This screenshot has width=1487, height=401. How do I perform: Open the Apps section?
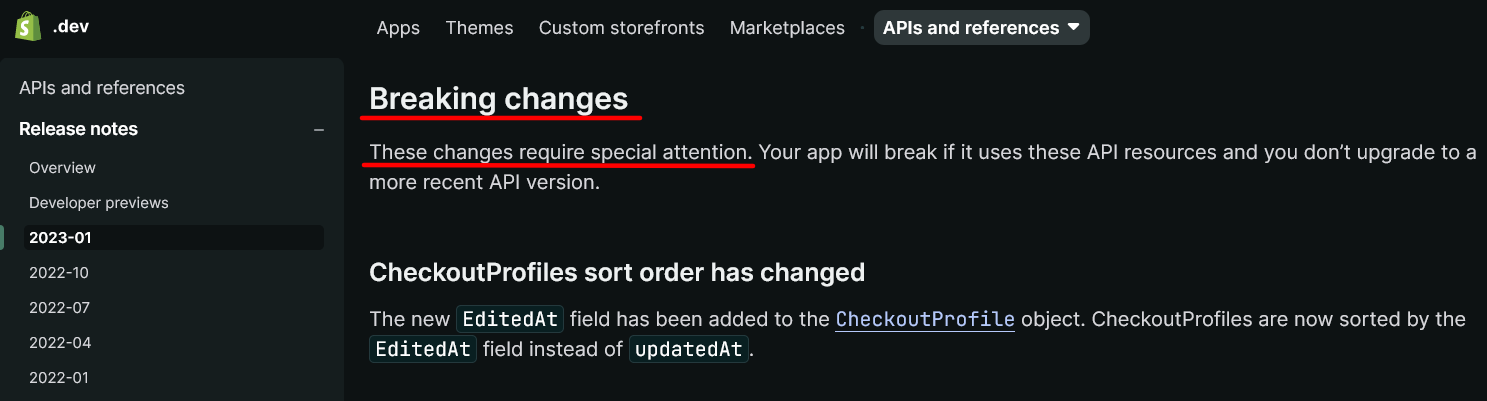pos(398,28)
